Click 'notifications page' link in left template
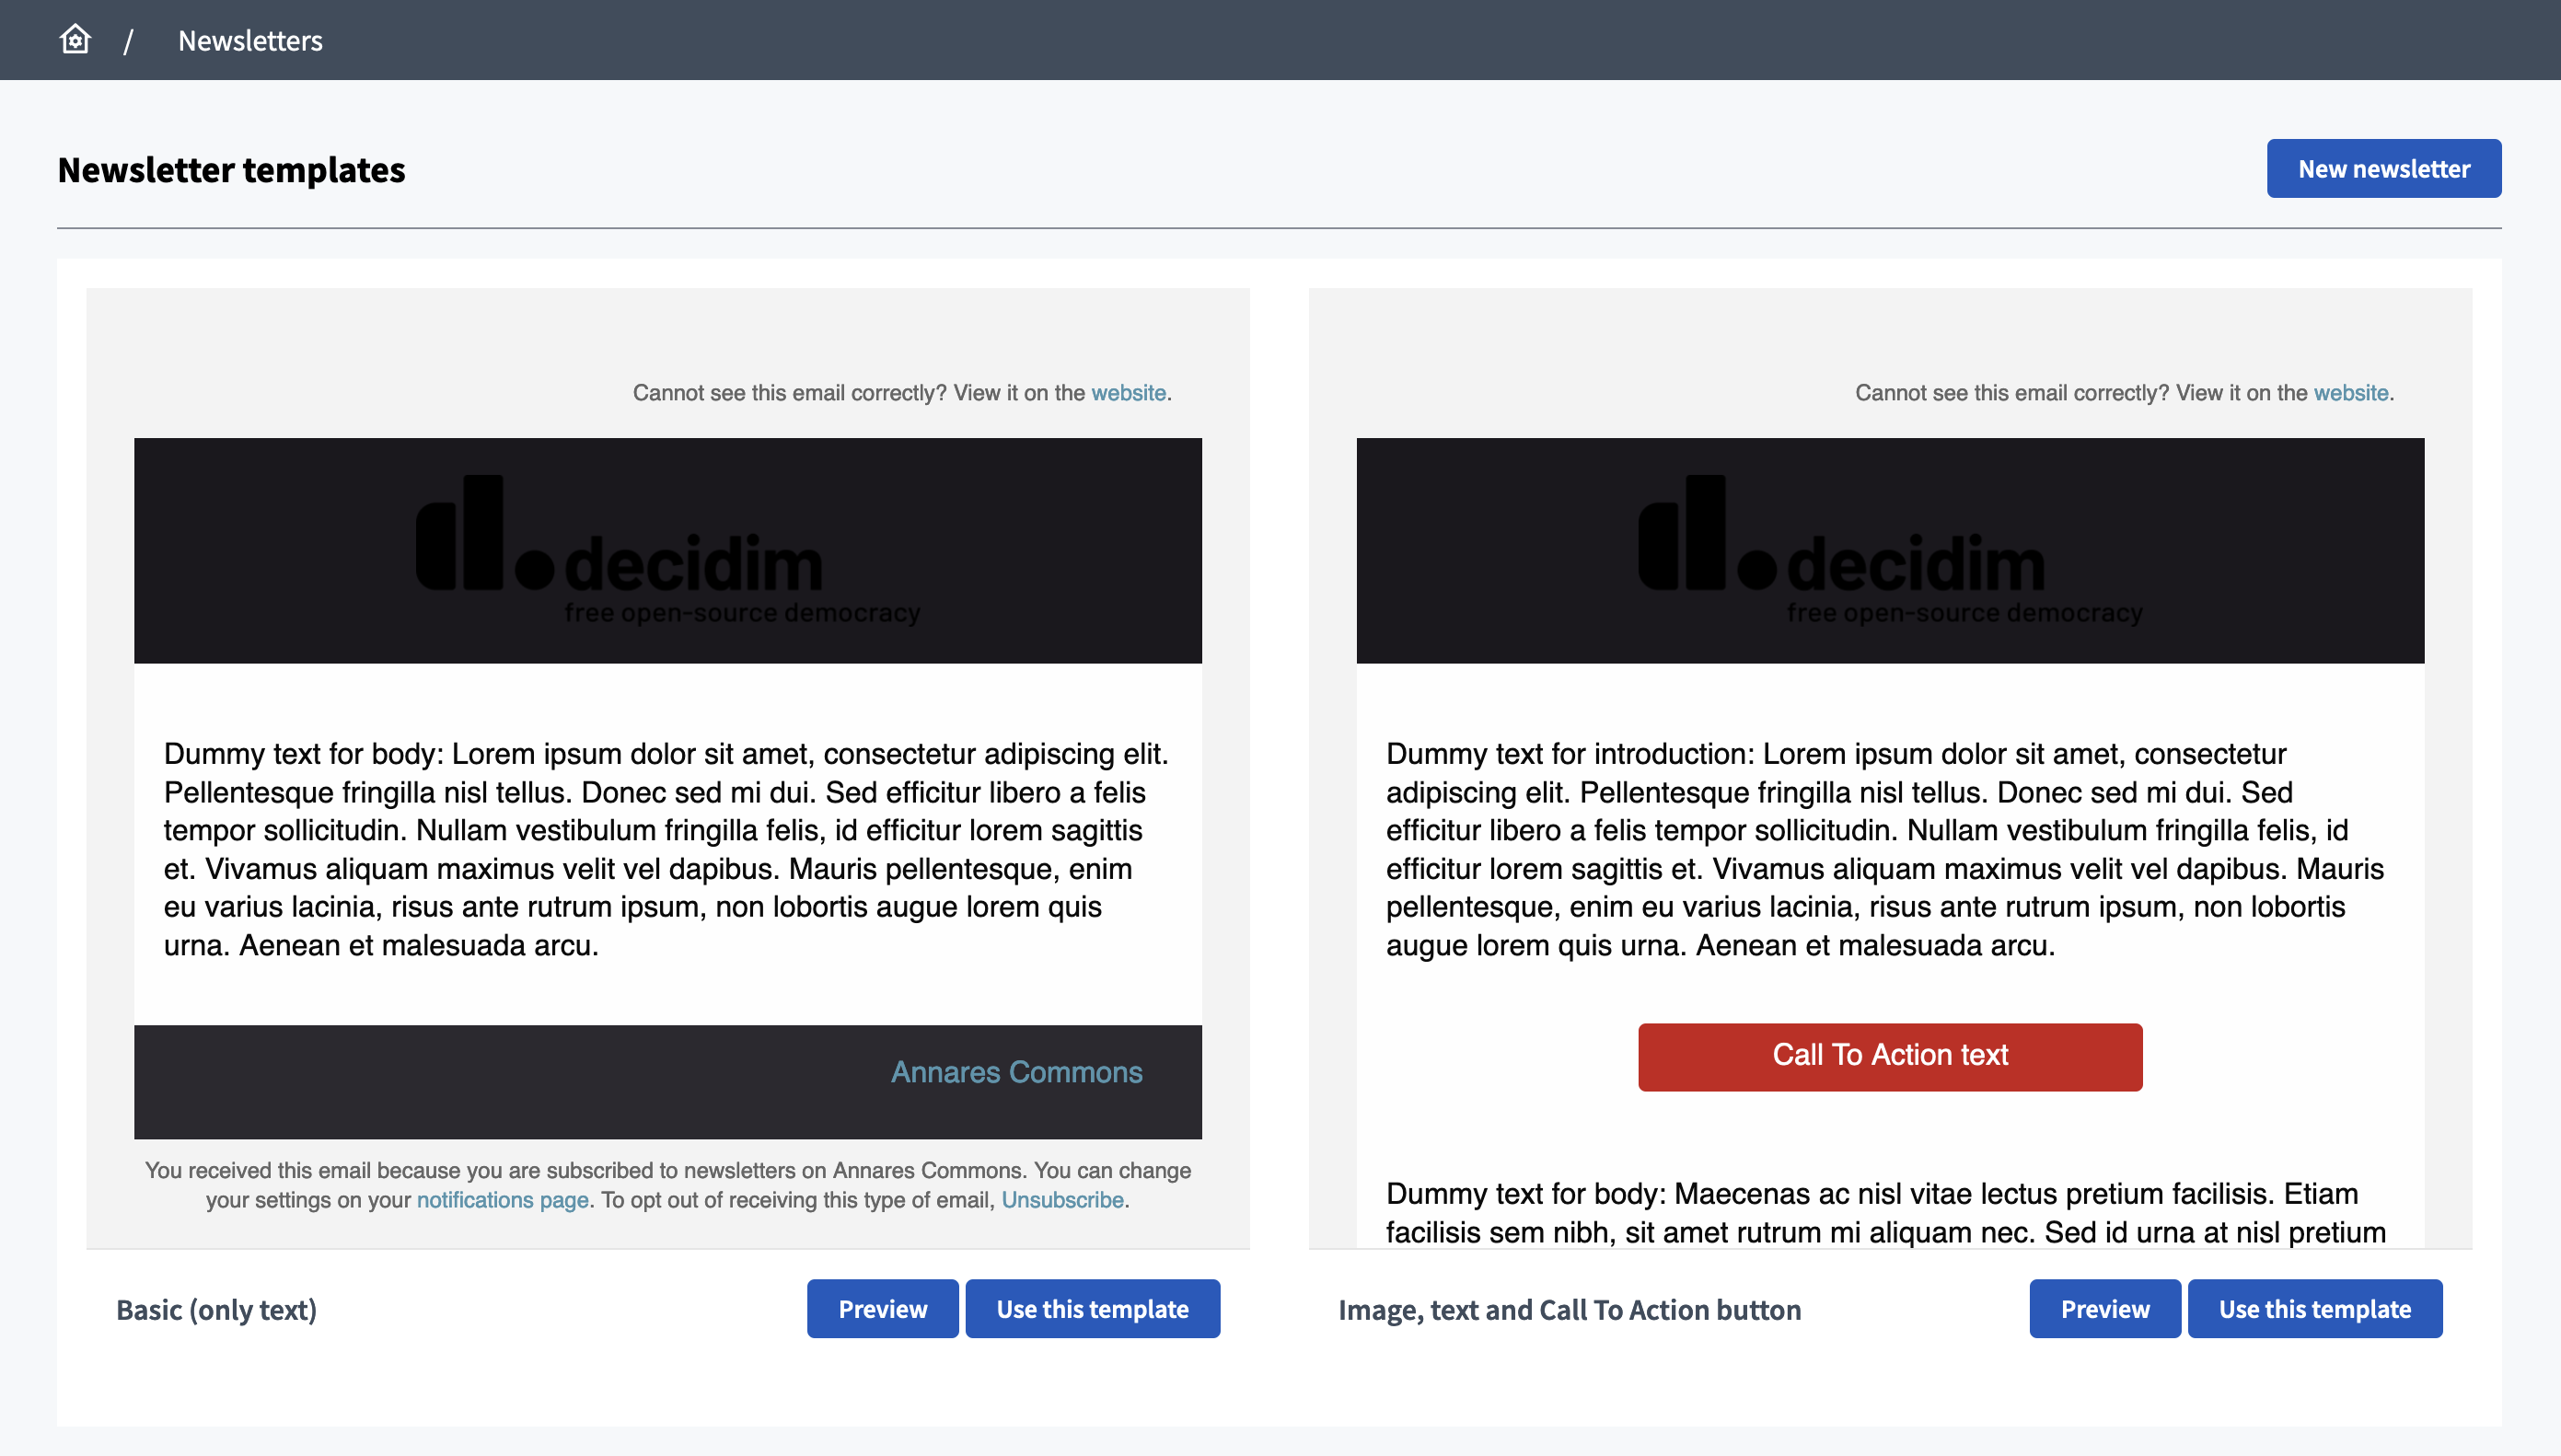Viewport: 2561px width, 1456px height. click(x=502, y=1199)
